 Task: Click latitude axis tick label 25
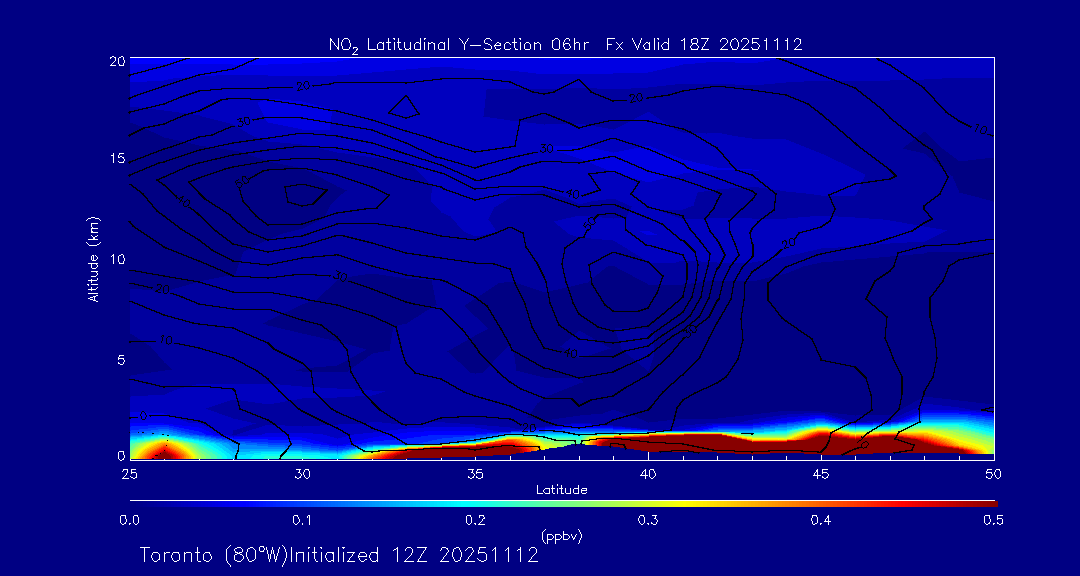coord(129,472)
